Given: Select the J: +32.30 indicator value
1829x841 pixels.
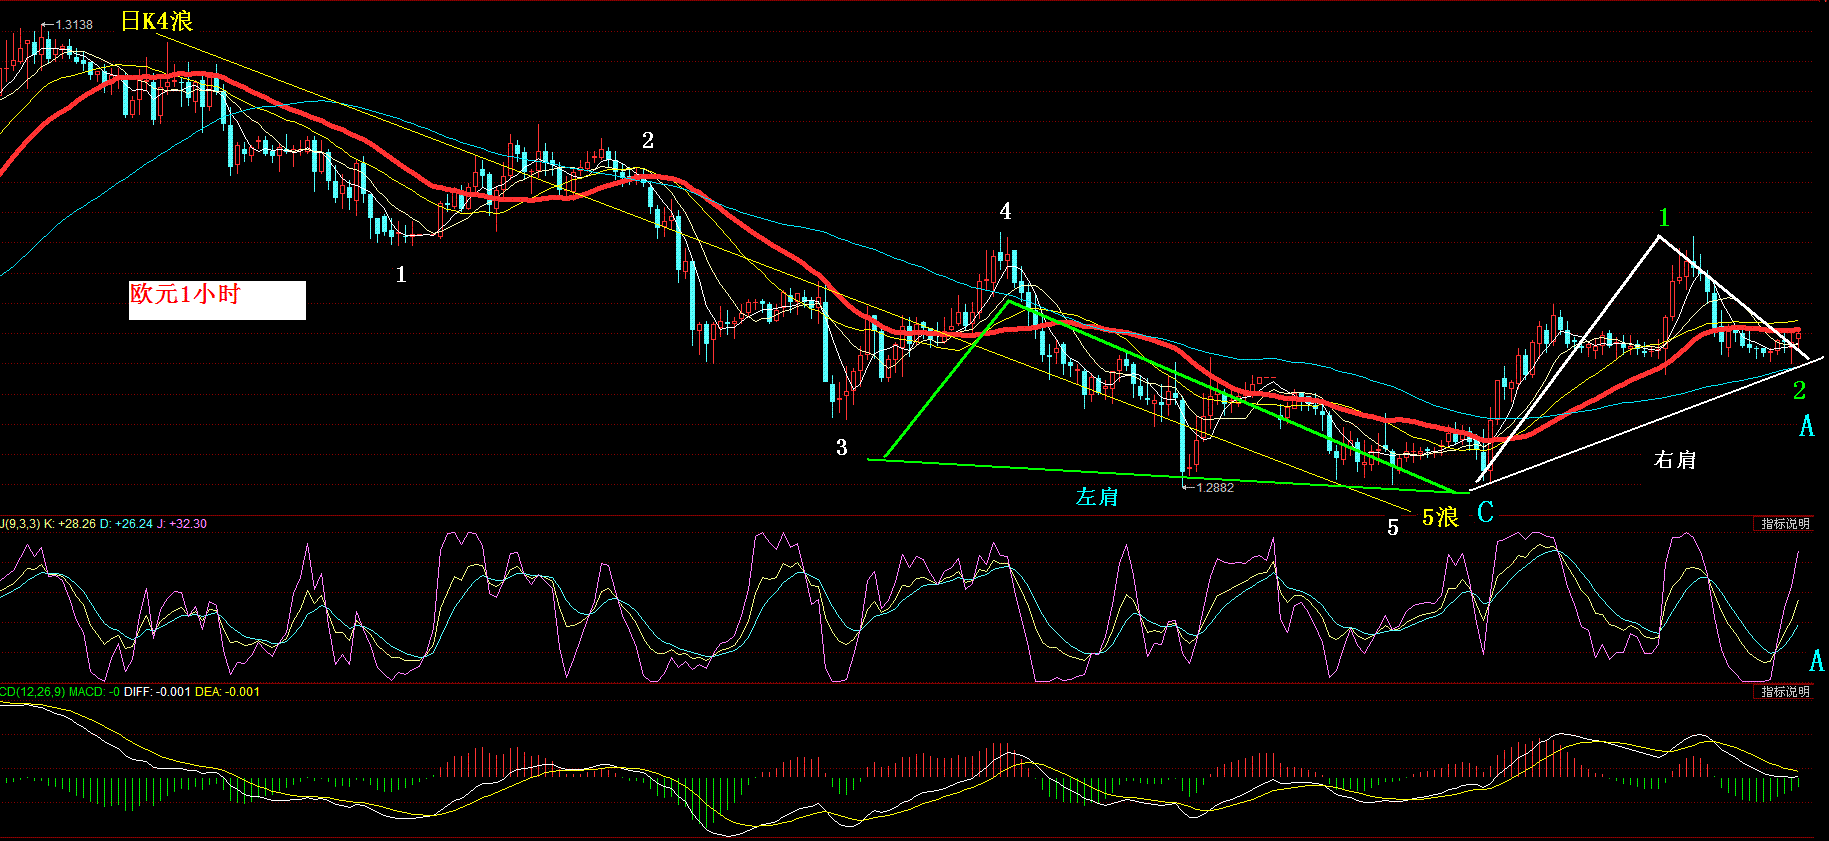Looking at the screenshot, I should 182,524.
